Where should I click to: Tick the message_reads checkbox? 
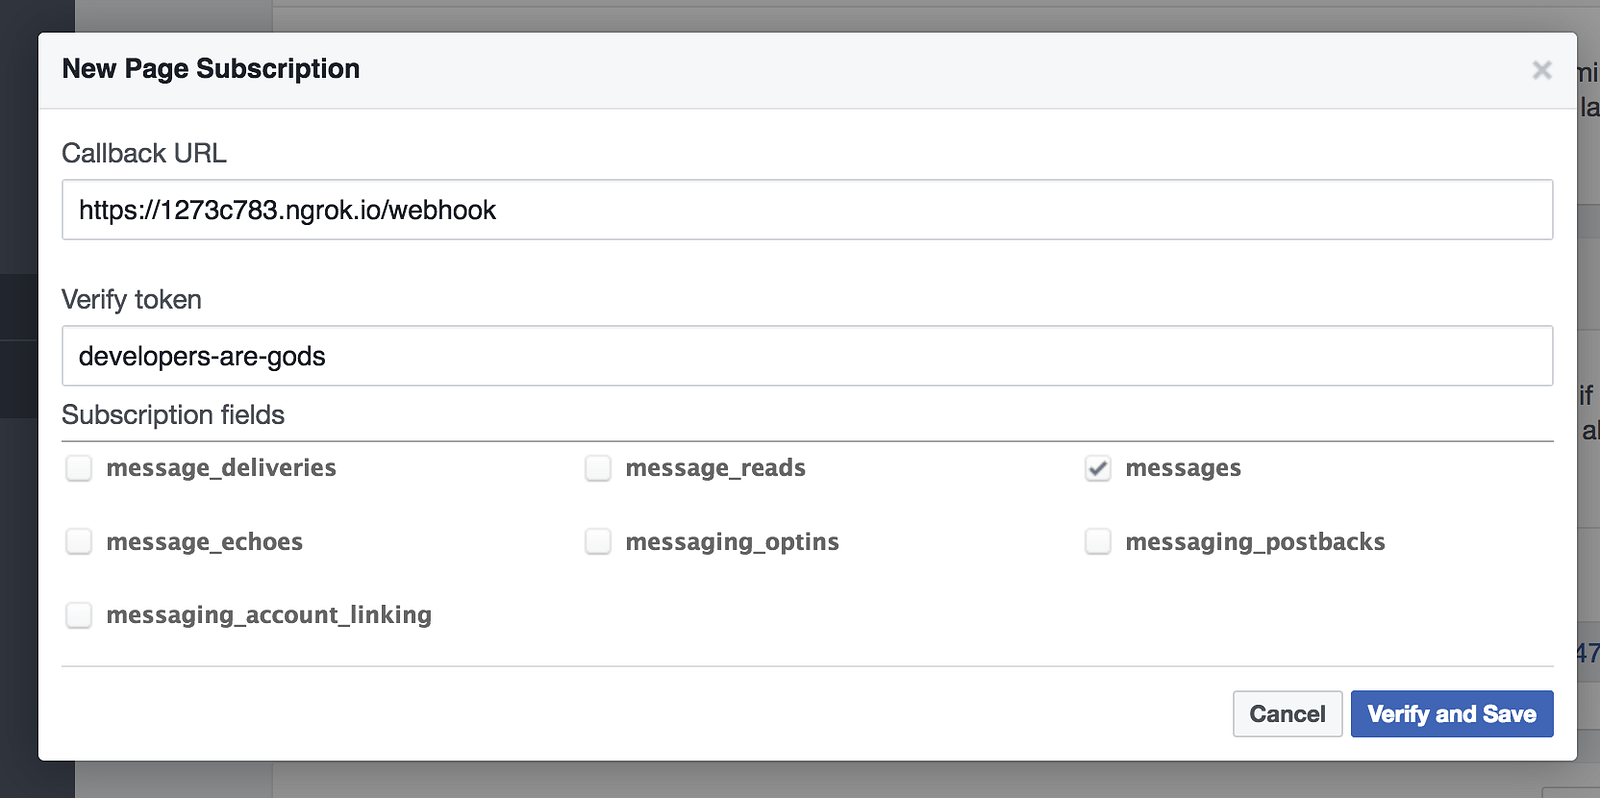(598, 468)
